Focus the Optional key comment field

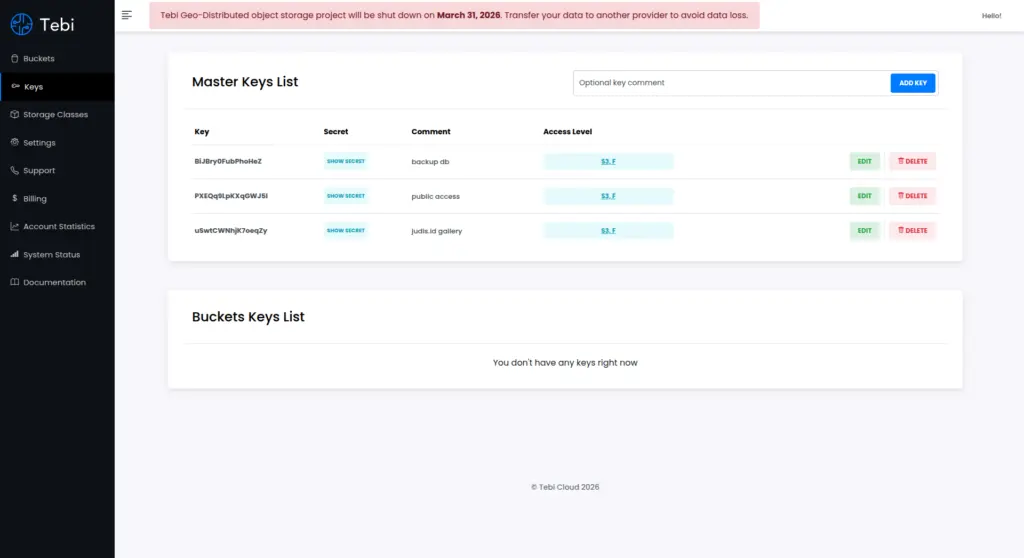(x=731, y=83)
